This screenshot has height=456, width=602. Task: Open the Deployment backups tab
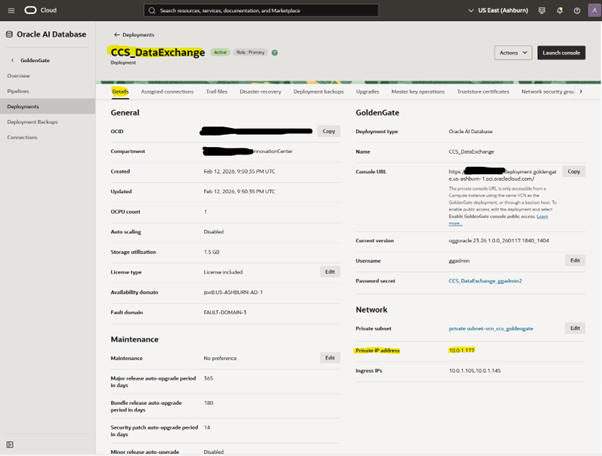pyautogui.click(x=318, y=91)
